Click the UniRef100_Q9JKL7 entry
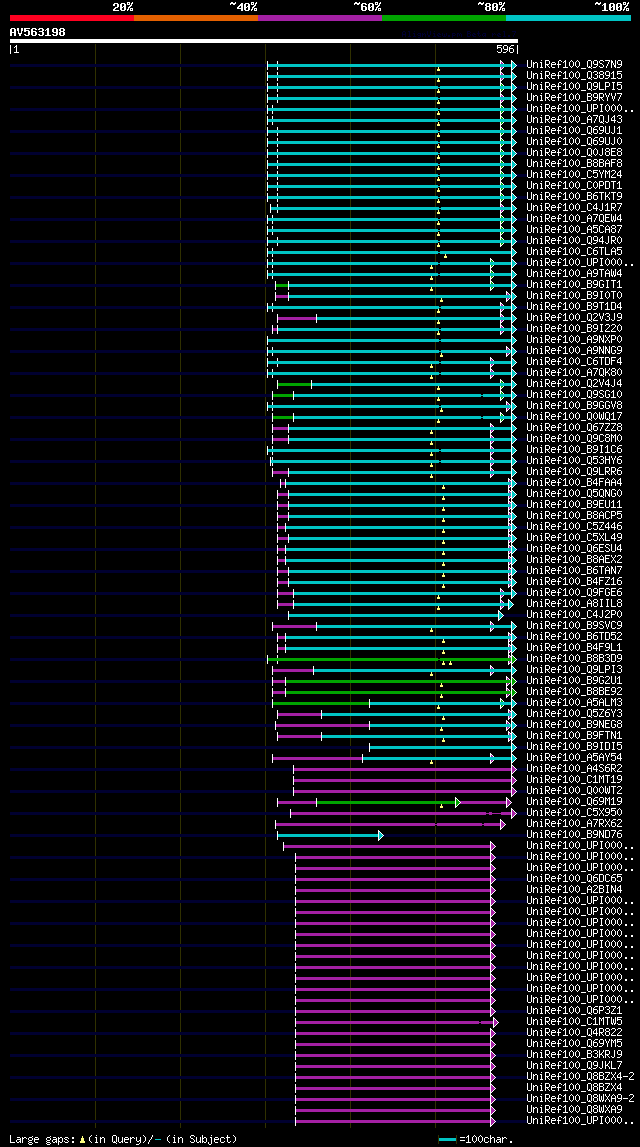The height and width of the screenshot is (1147, 640). click(x=574, y=1065)
